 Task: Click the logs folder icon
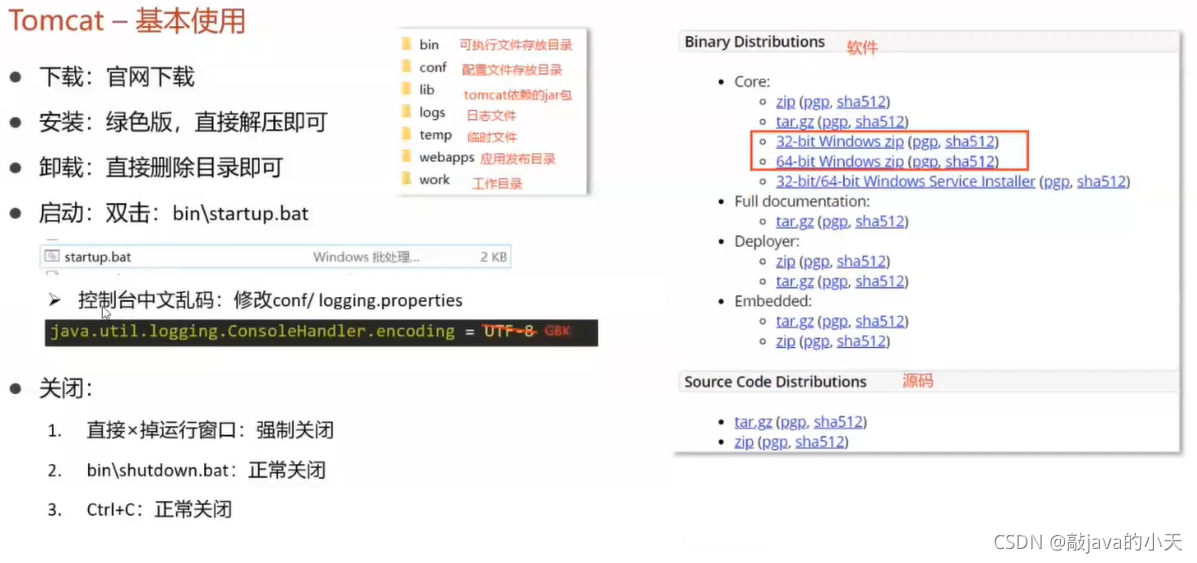coord(405,112)
